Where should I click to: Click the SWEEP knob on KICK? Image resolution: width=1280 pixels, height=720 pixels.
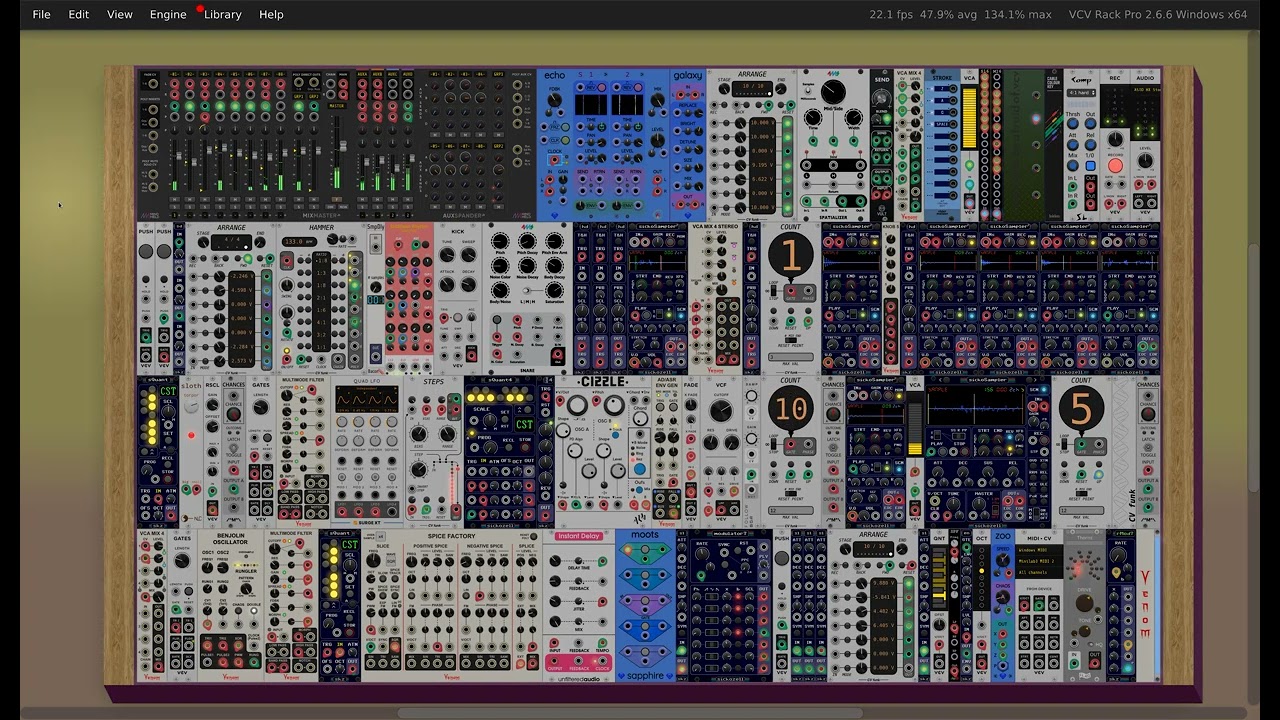click(469, 254)
